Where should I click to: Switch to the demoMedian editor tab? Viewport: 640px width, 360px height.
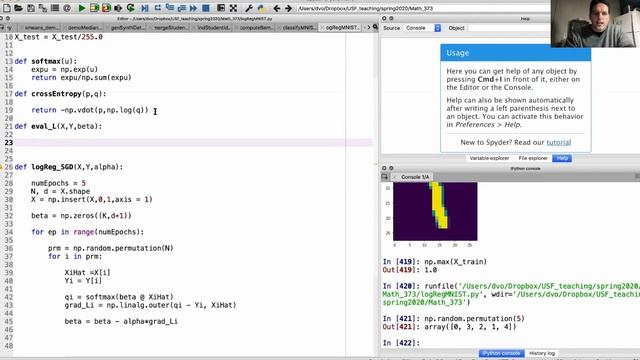point(83,28)
